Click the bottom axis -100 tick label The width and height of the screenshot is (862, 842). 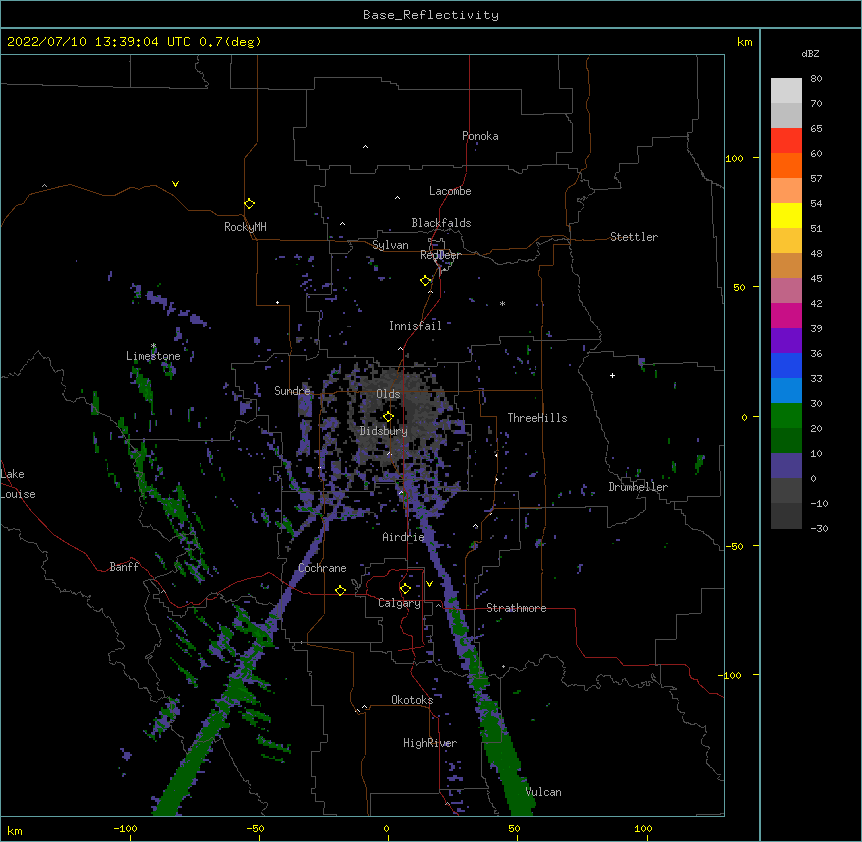pos(125,828)
